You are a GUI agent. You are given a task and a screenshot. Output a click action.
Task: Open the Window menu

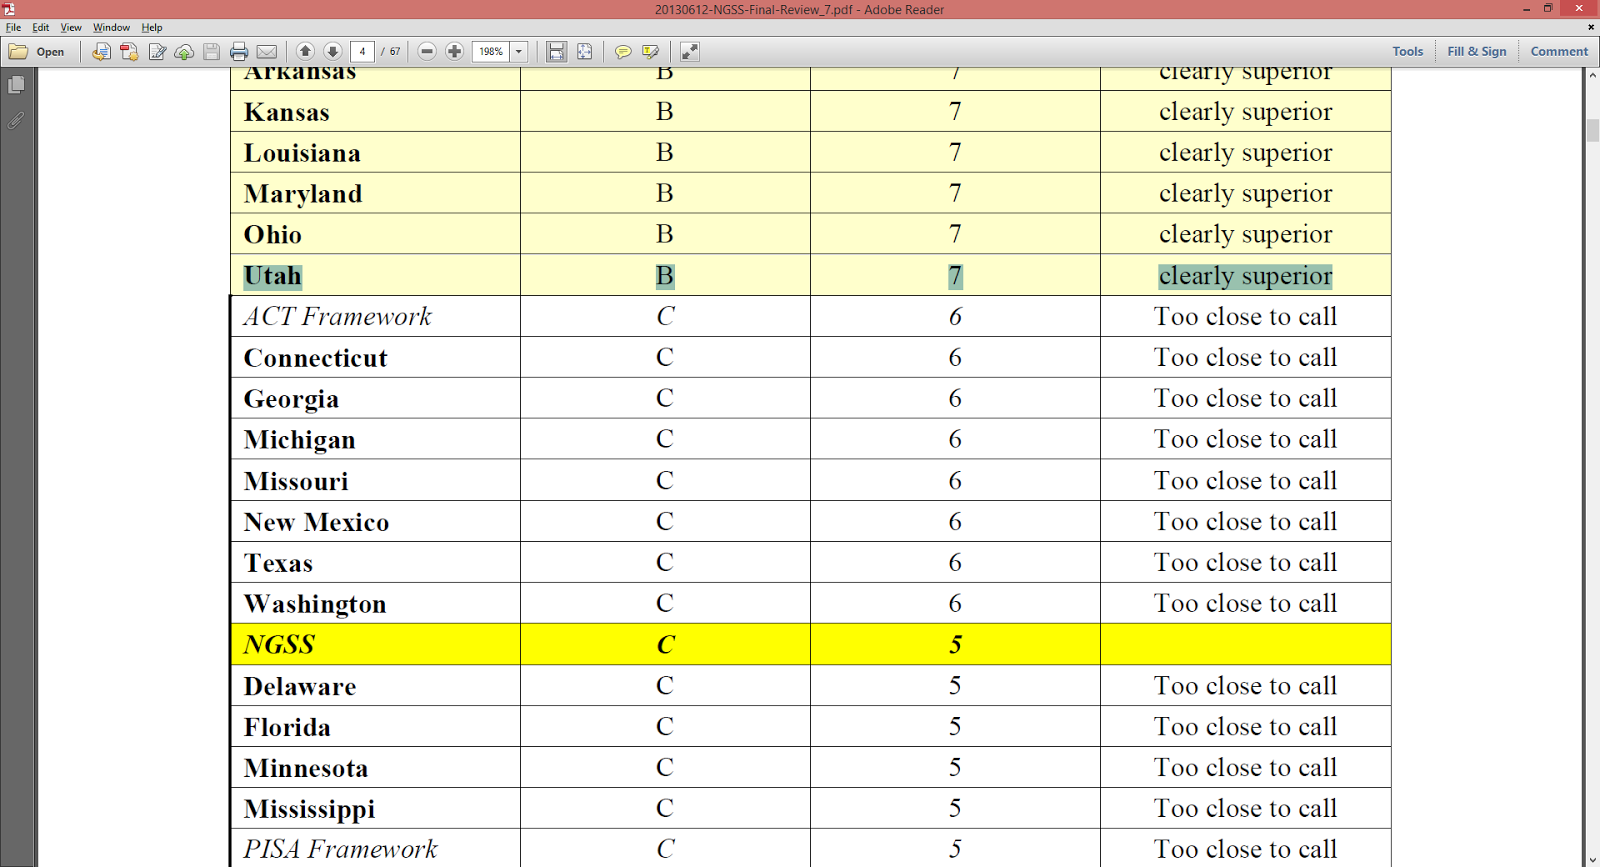(112, 28)
